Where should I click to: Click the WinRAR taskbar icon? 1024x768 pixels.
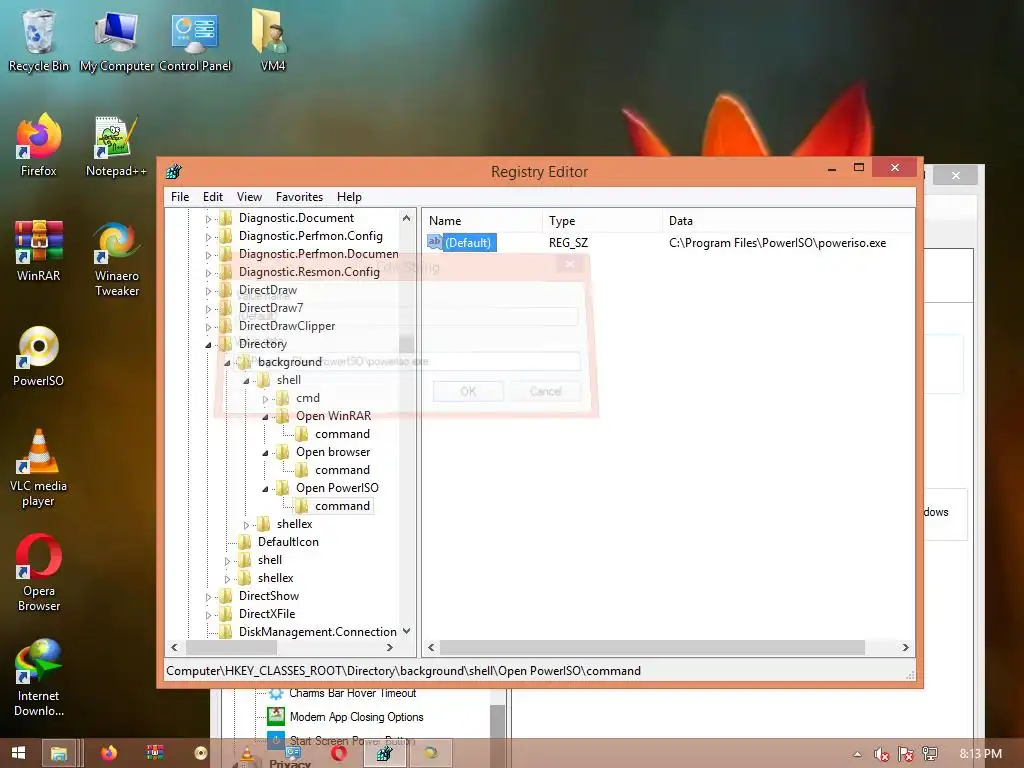[155, 753]
